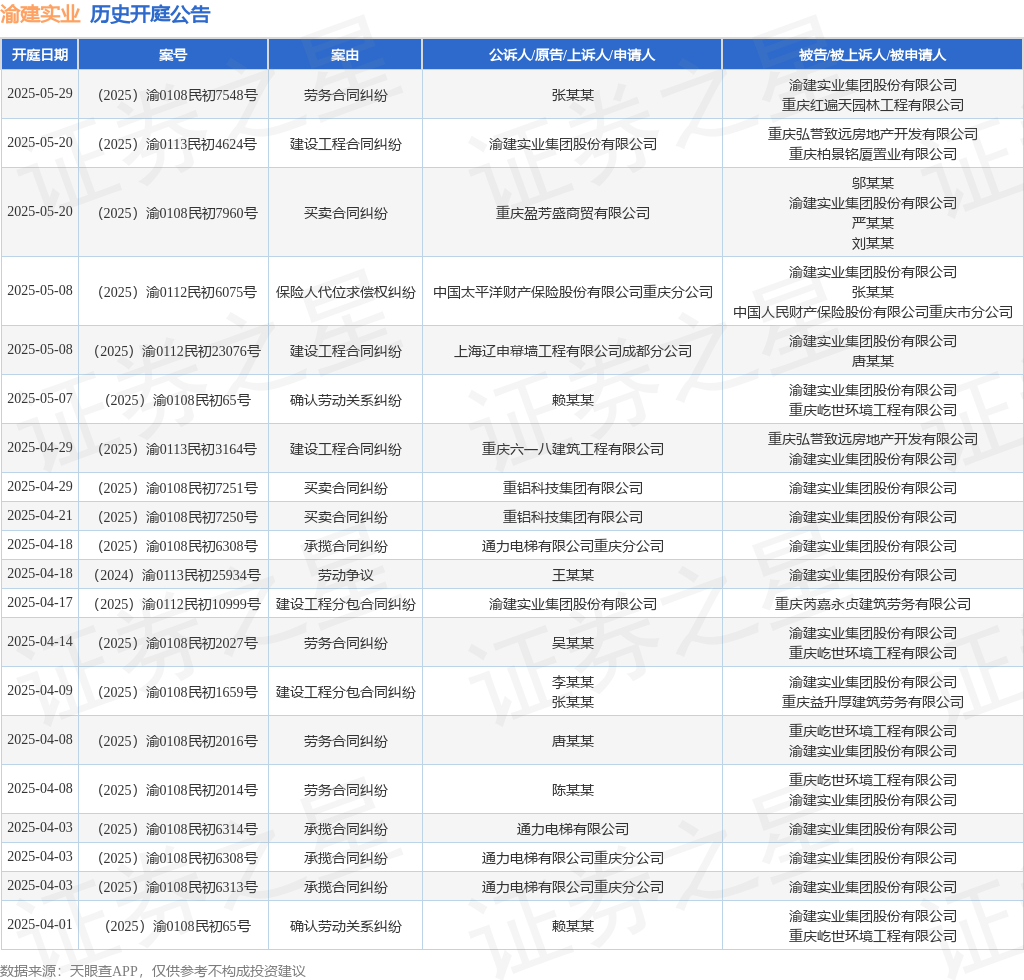
Task: Click case number 渝0108民初1659号
Action: [x=178, y=693]
